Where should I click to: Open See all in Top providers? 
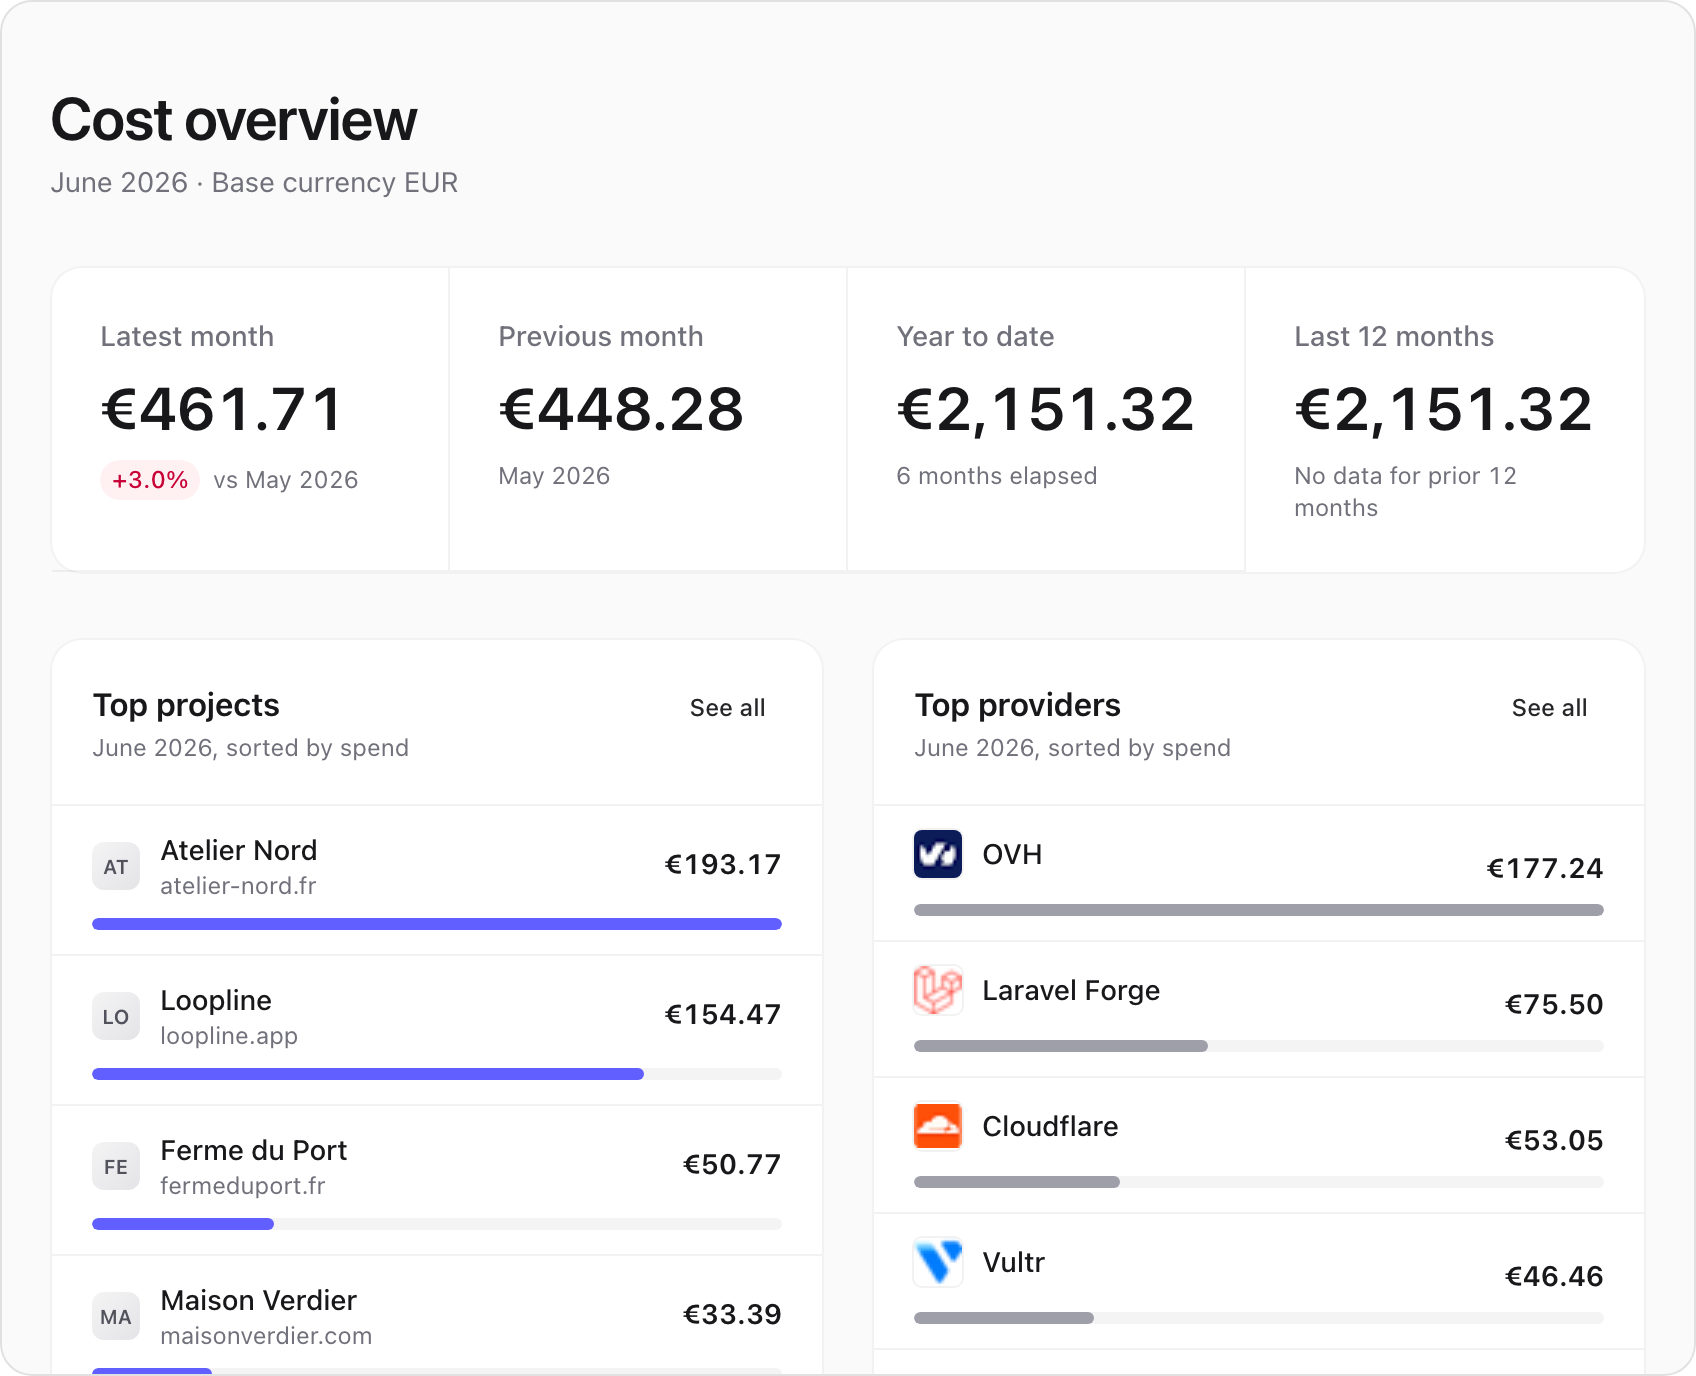pos(1549,708)
